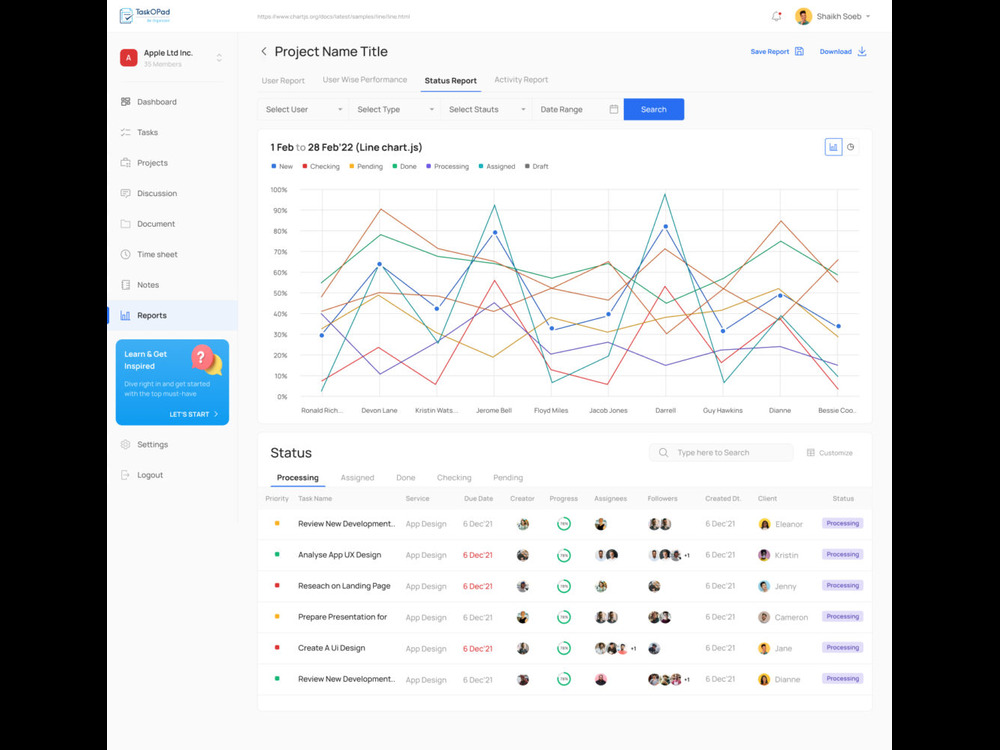
Task: Open the Select Stauts dropdown
Action: [486, 109]
